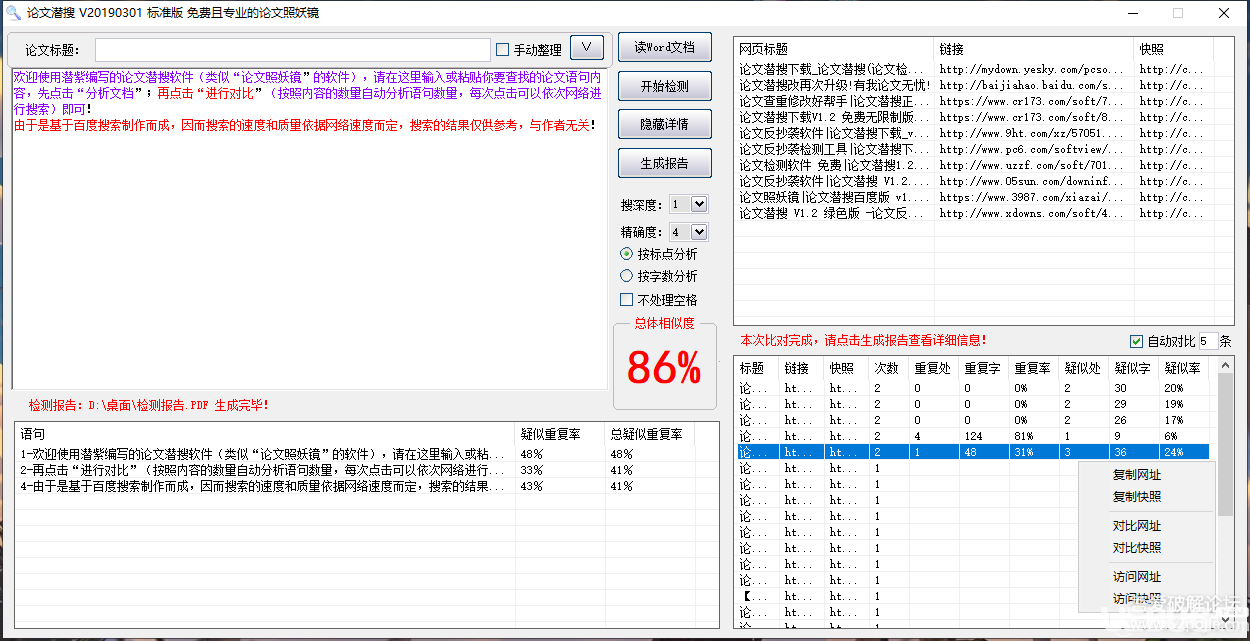The width and height of the screenshot is (1250, 641).
Task: Click 快照 header in web results list
Action: (x=1174, y=49)
